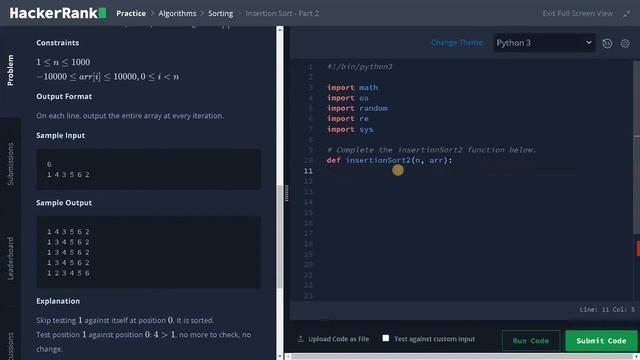Click the Sample Input heading
The width and height of the screenshot is (640, 360).
tap(60, 135)
